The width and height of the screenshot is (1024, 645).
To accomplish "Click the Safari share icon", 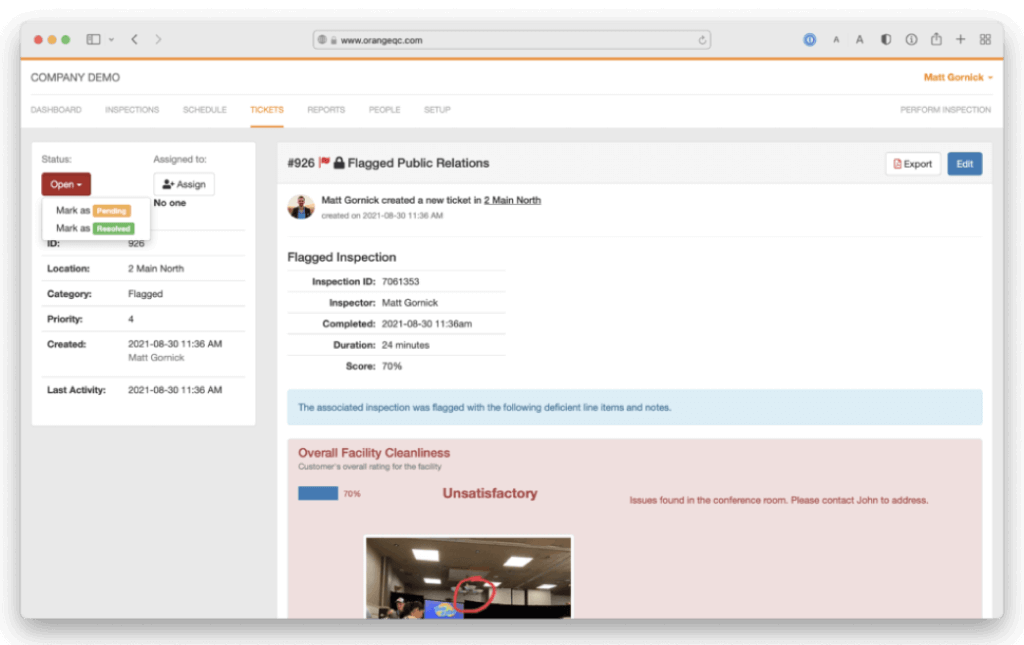I will (936, 40).
